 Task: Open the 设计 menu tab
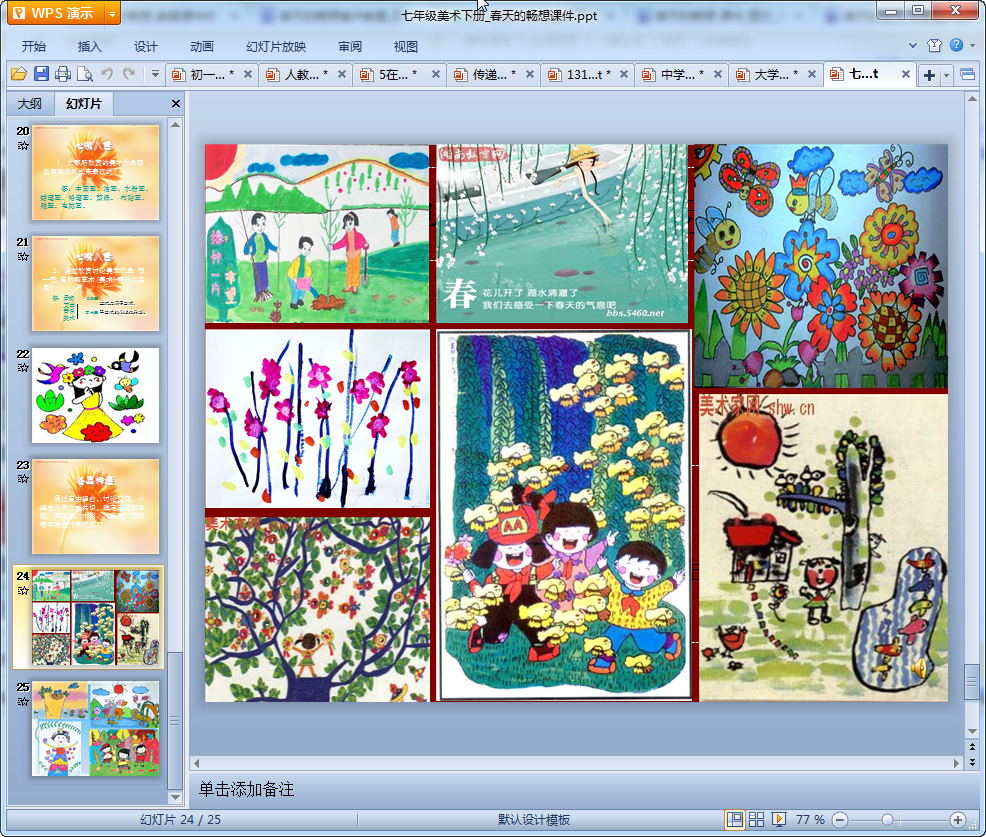tap(145, 47)
